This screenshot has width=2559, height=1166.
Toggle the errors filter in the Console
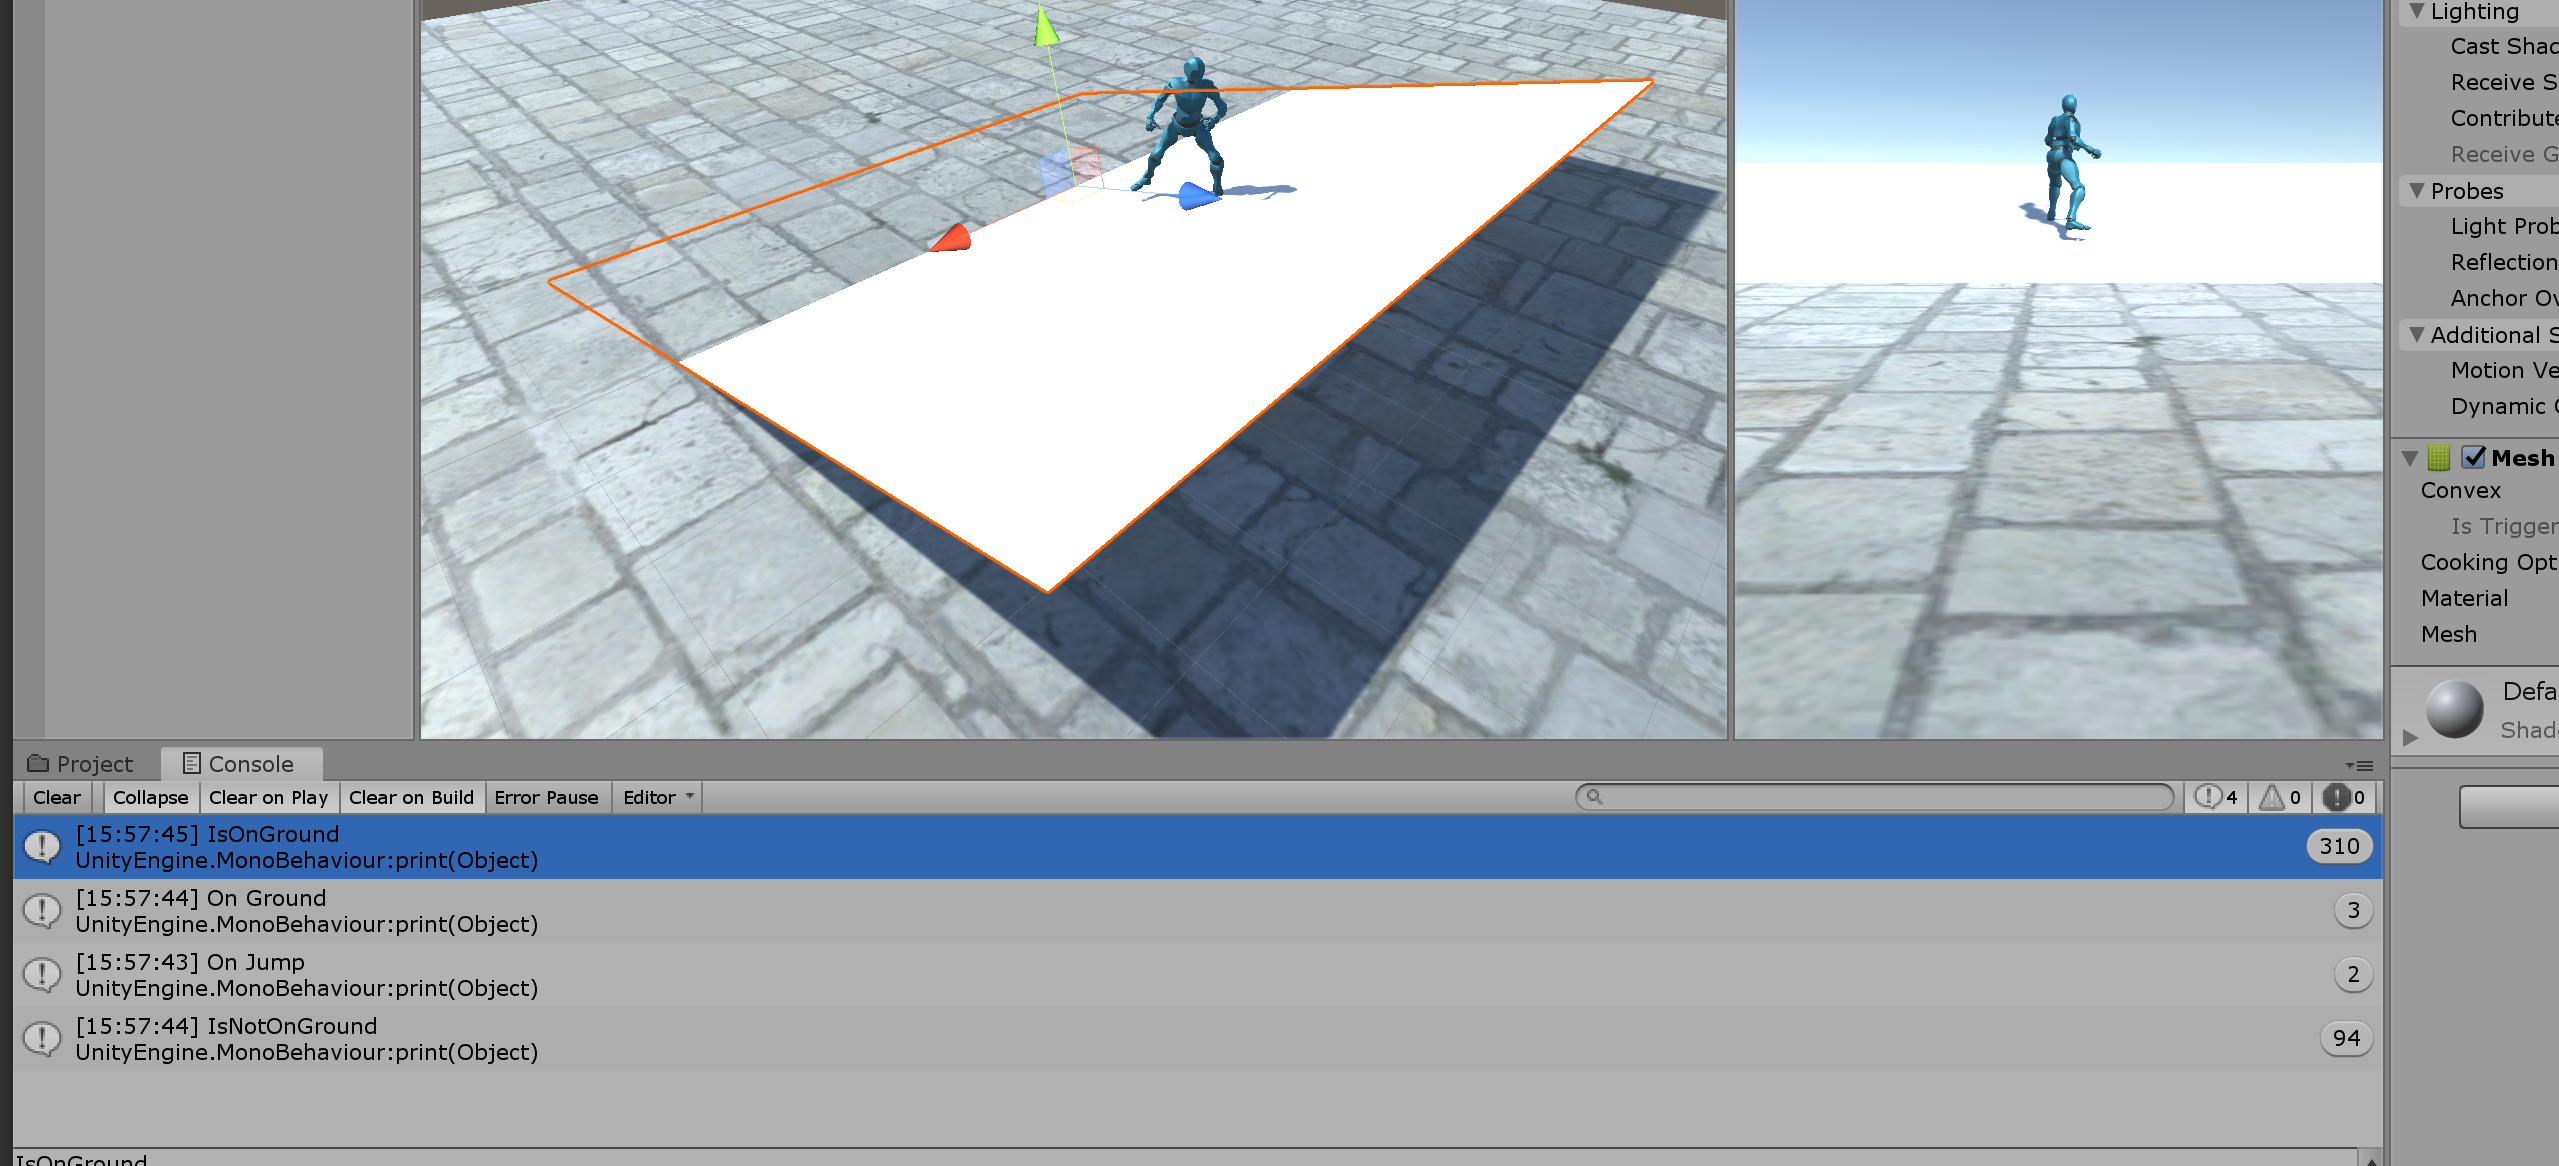pyautogui.click(x=2344, y=797)
